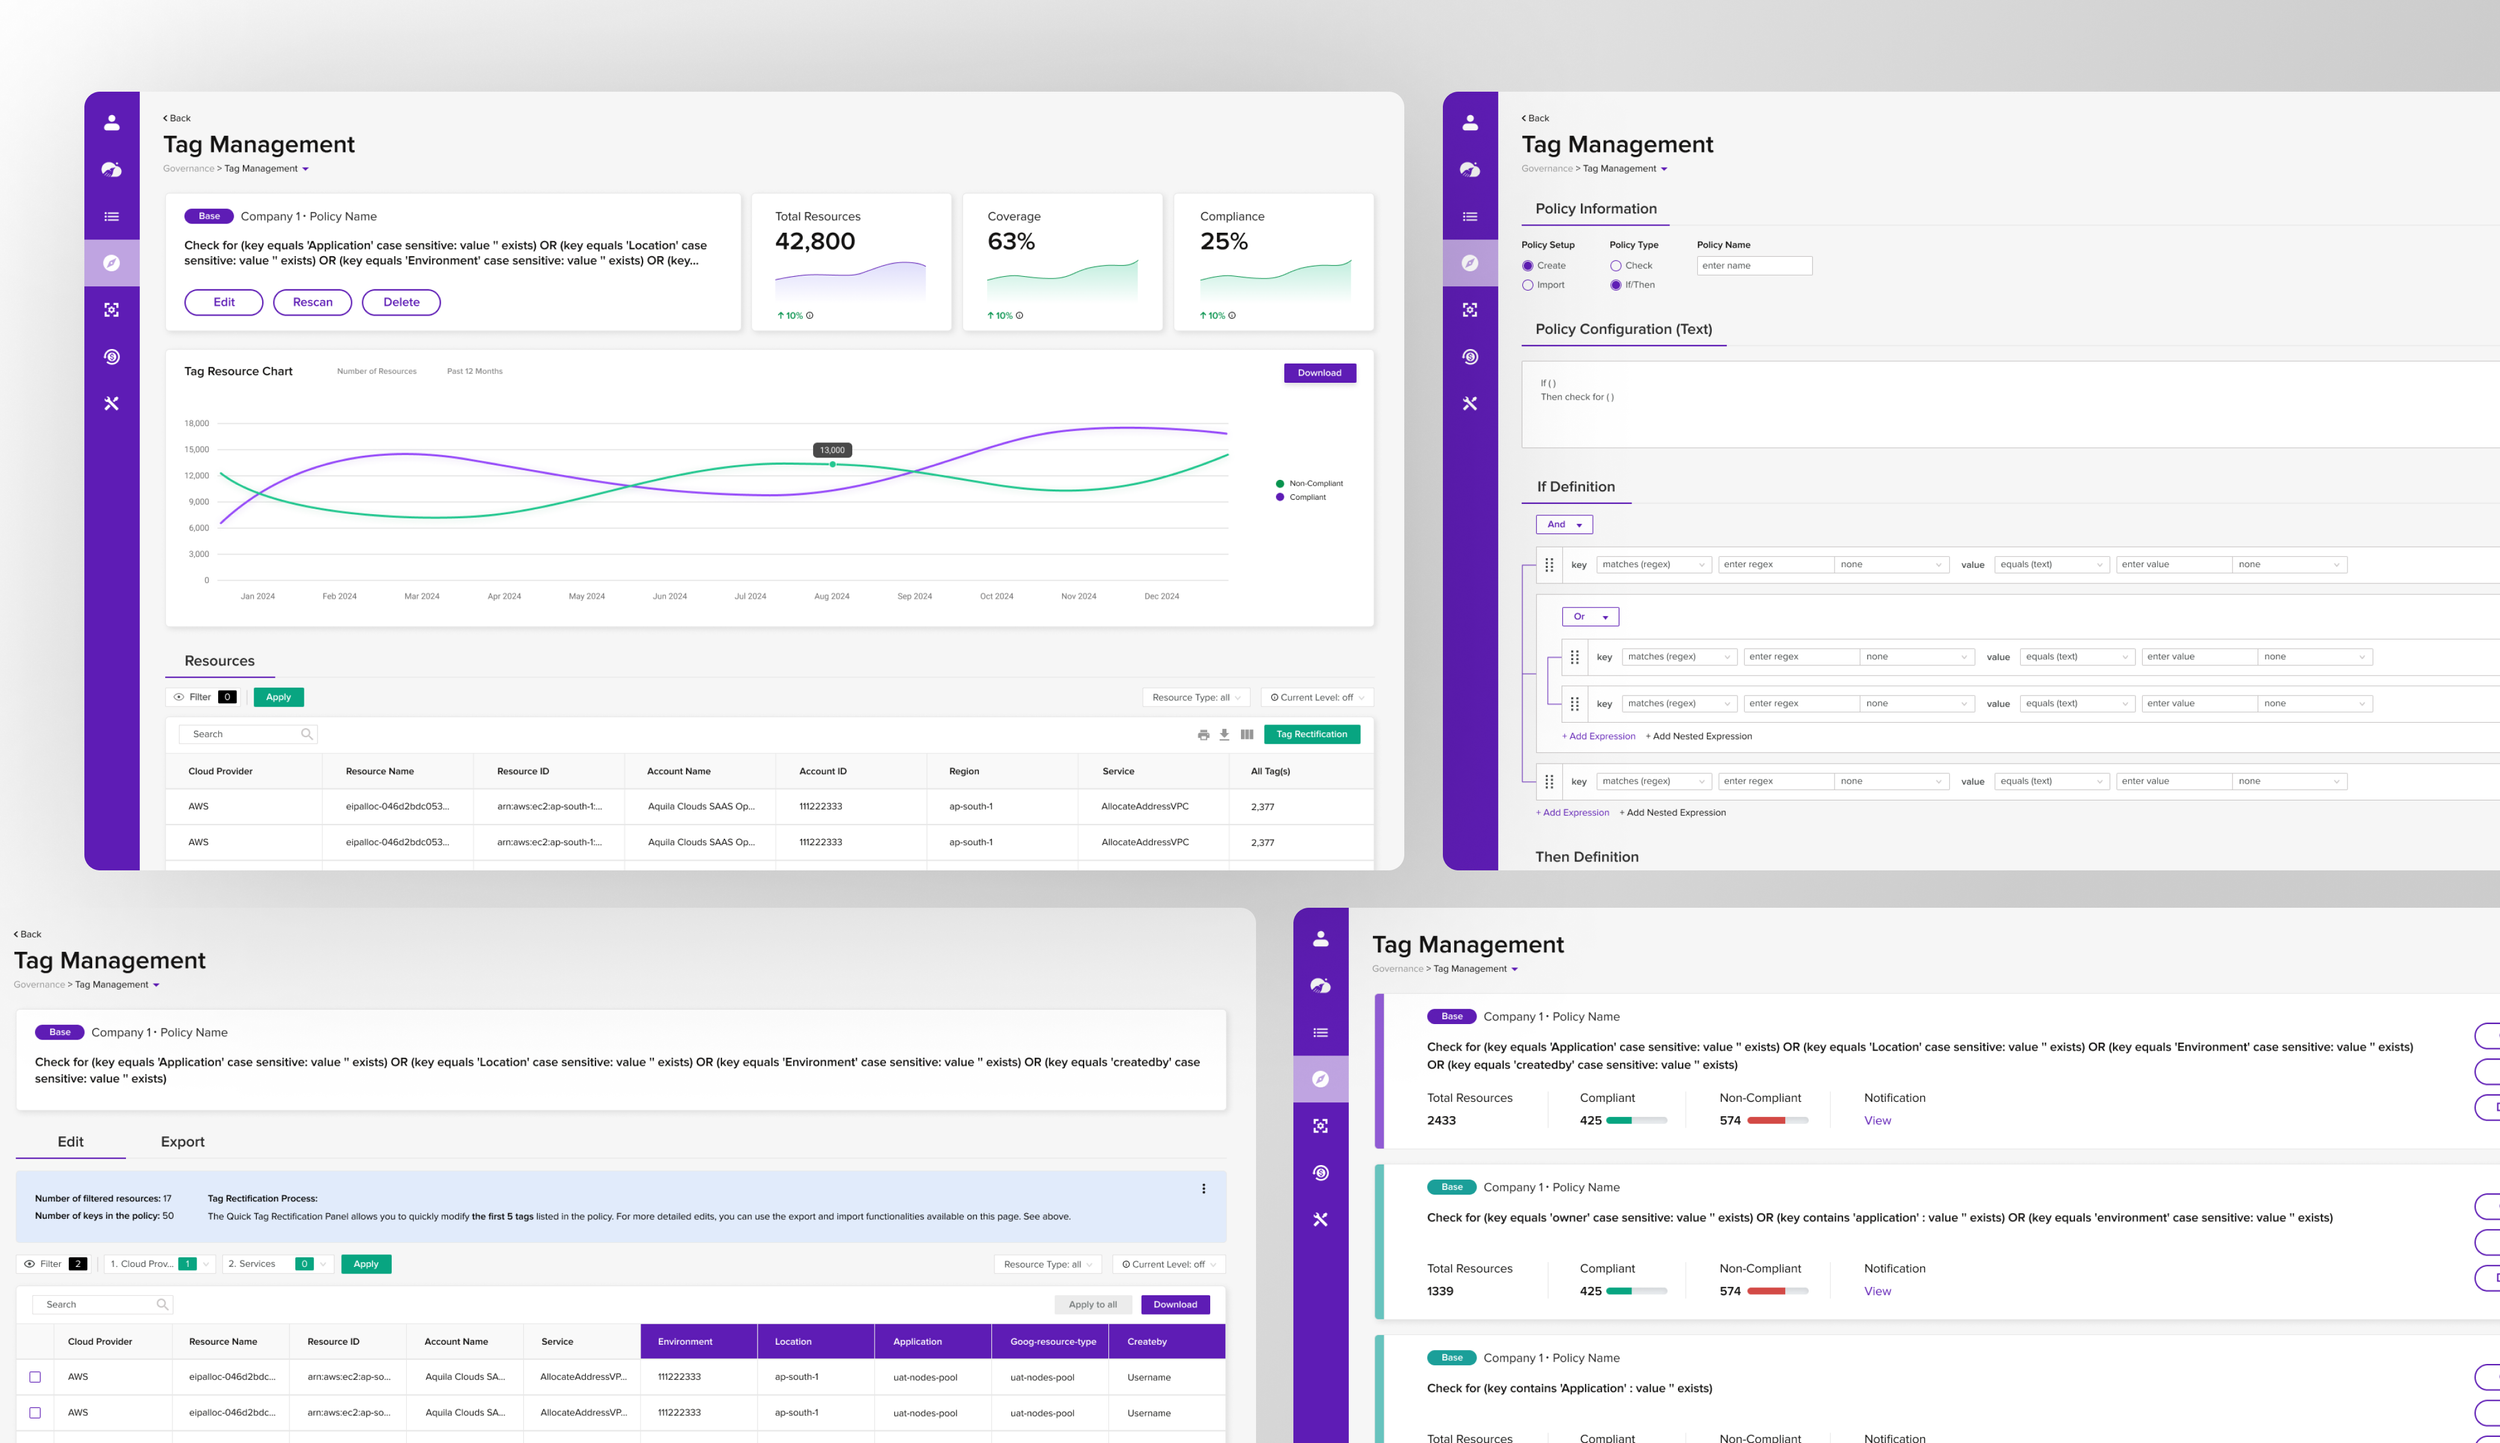Open scan frame icon in dashboard panel sidebar
The height and width of the screenshot is (1443, 2500).
[x=111, y=310]
